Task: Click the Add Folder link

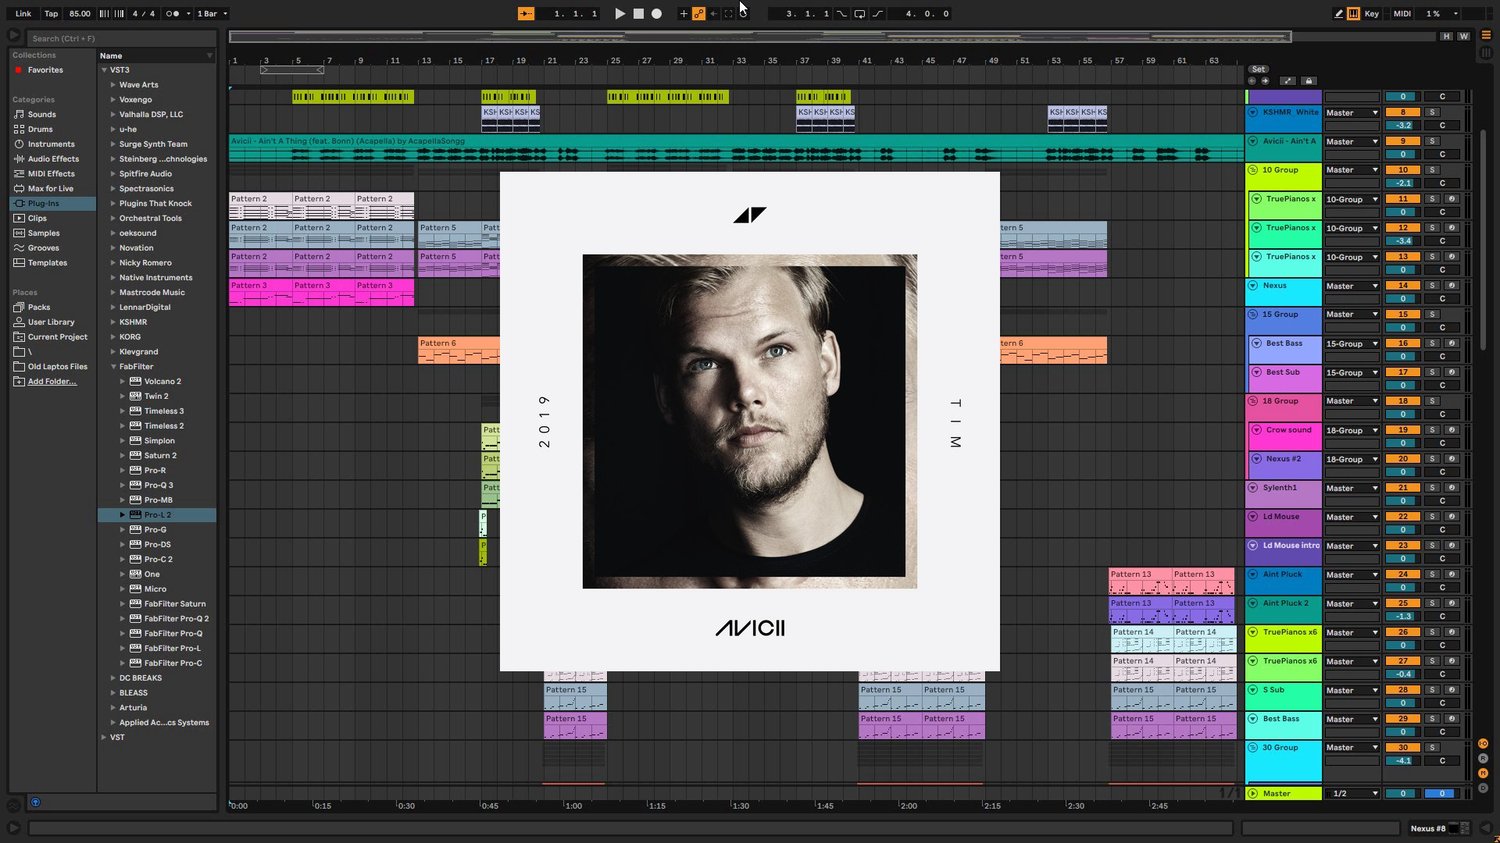Action: (x=52, y=382)
